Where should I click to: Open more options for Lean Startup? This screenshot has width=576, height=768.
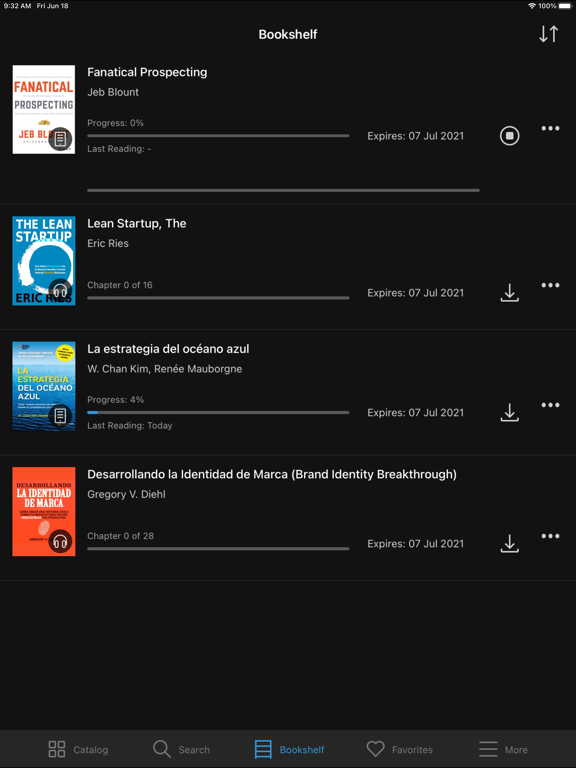(x=550, y=285)
